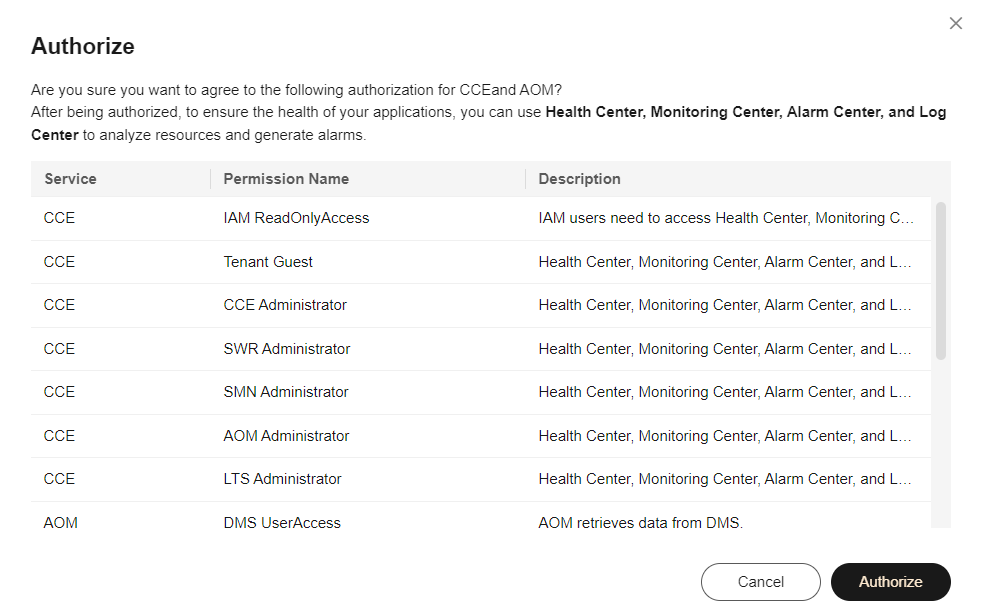The image size is (981, 613).
Task: Cancel the authorization dialog
Action: (760, 582)
